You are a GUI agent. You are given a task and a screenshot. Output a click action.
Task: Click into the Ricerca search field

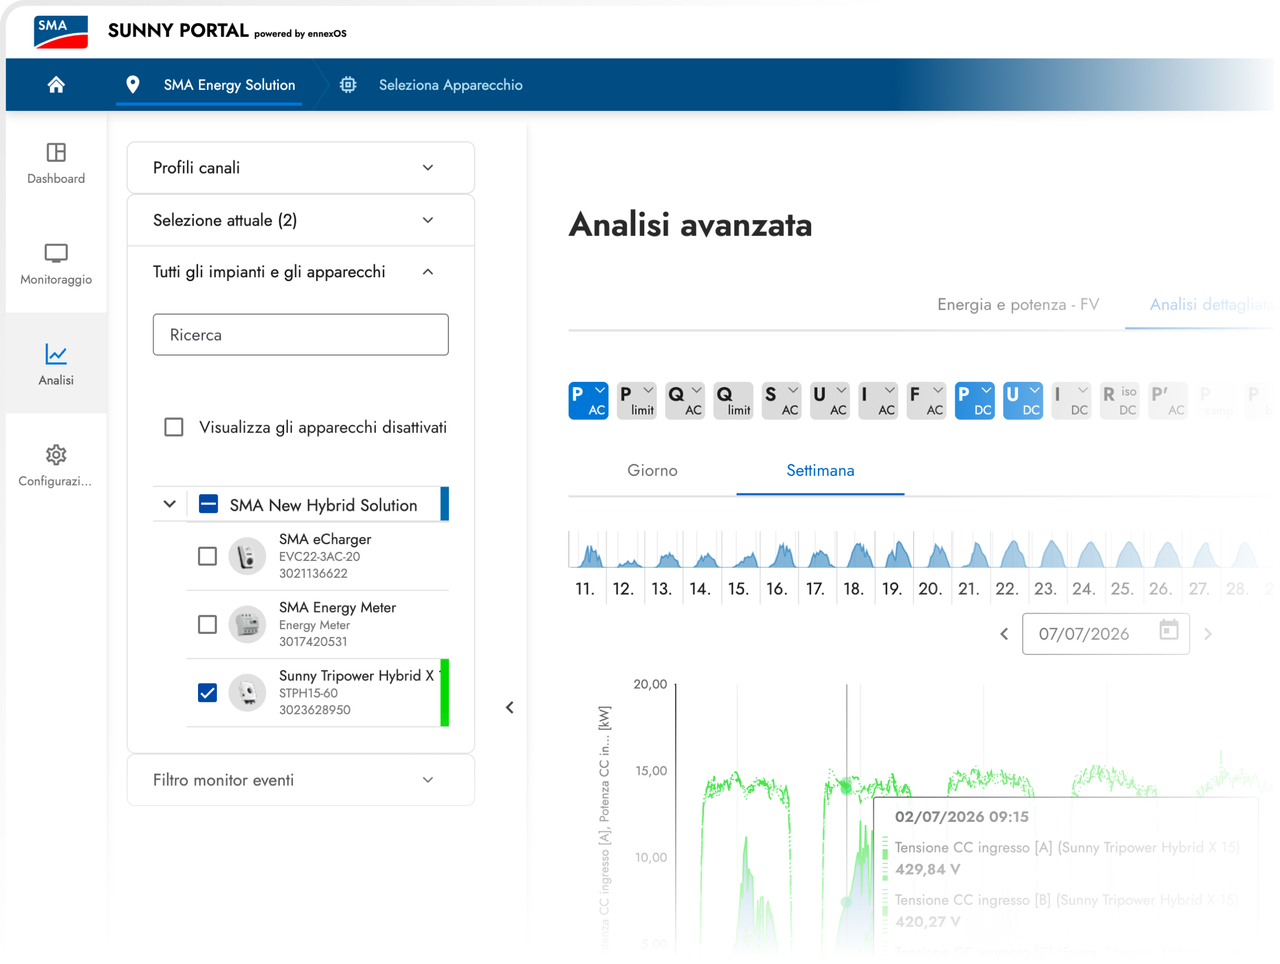(x=301, y=335)
